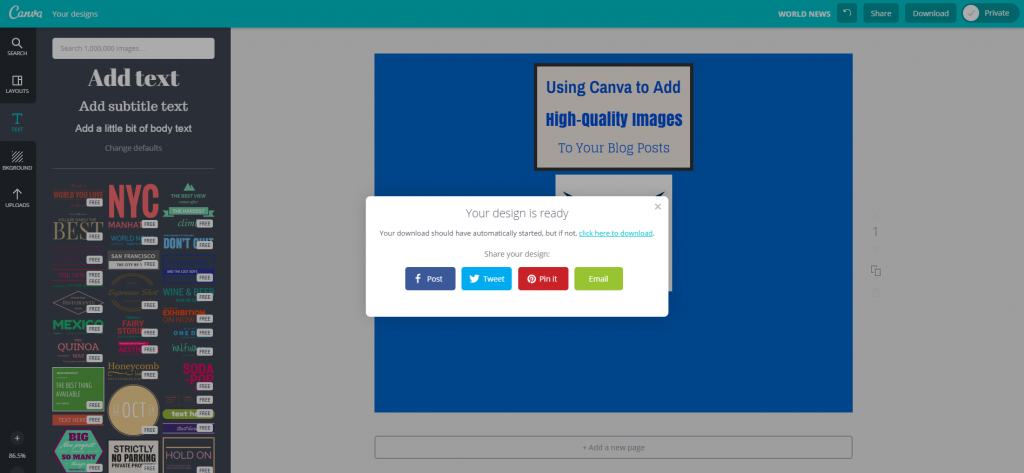Open the Search panel in sidebar
The width and height of the screenshot is (1024, 473).
pos(18,46)
